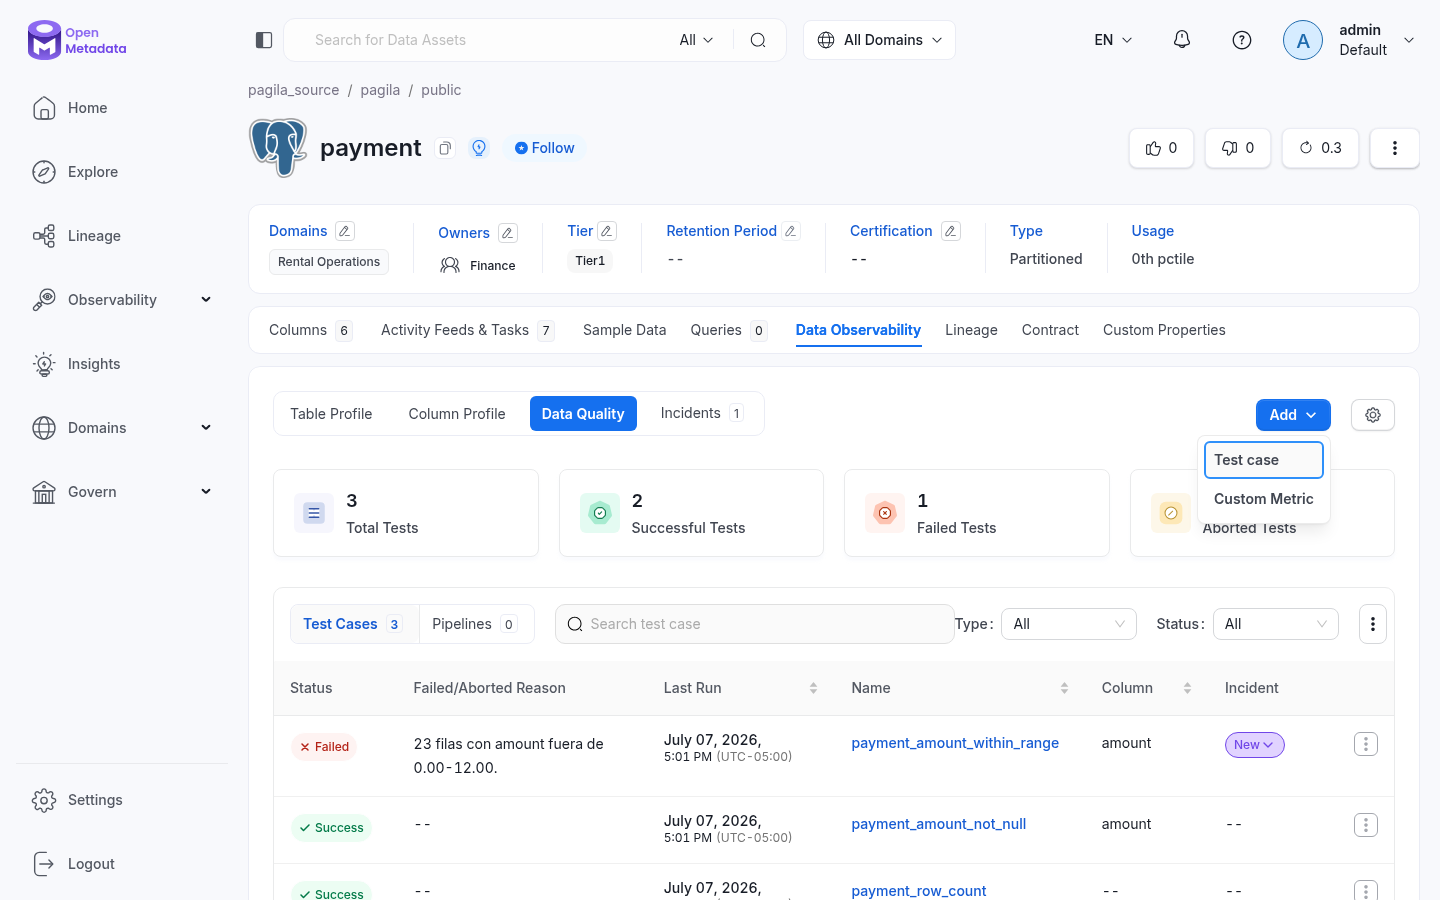Collapse the left sidebar panel
Viewport: 1440px width, 900px height.
click(x=264, y=40)
